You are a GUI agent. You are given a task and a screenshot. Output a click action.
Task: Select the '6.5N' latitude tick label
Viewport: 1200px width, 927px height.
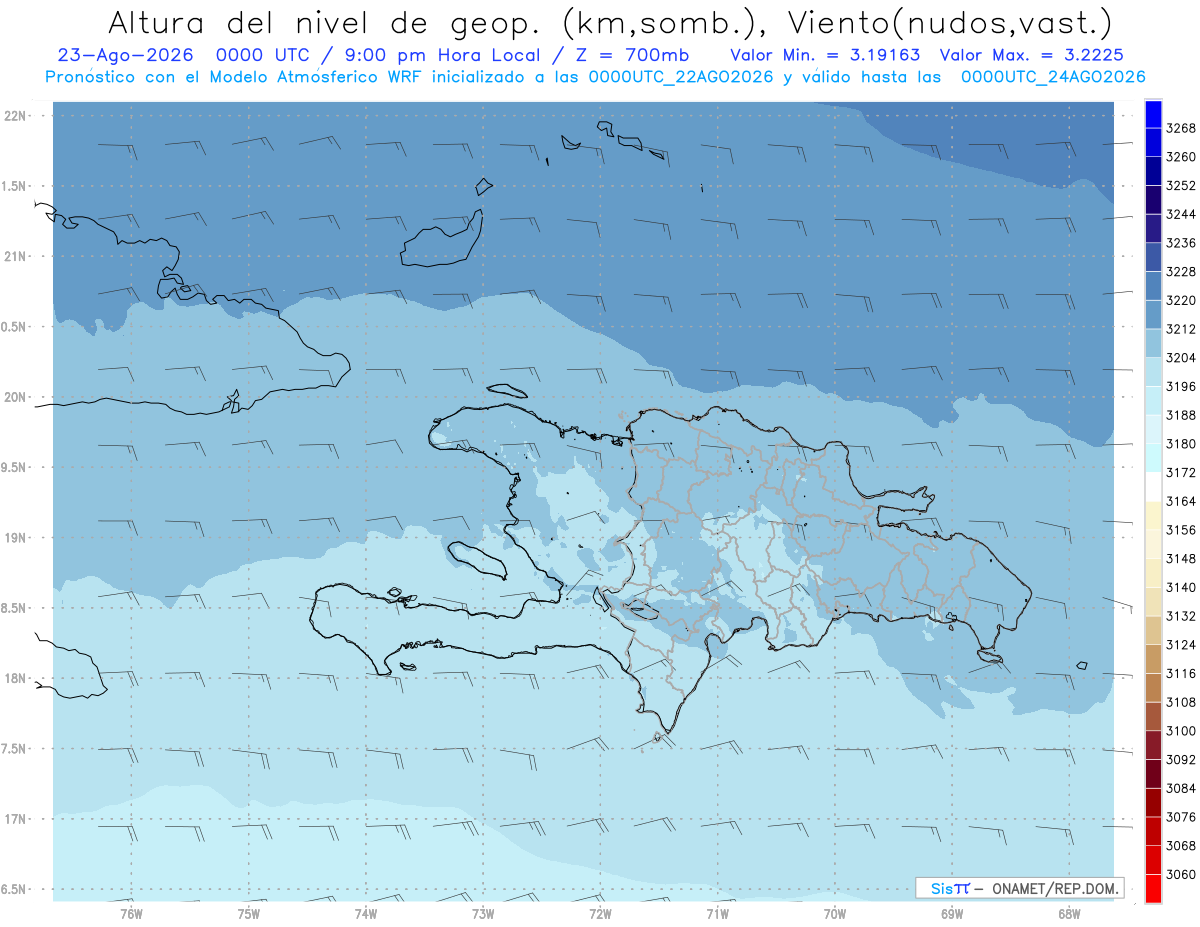click(13, 889)
